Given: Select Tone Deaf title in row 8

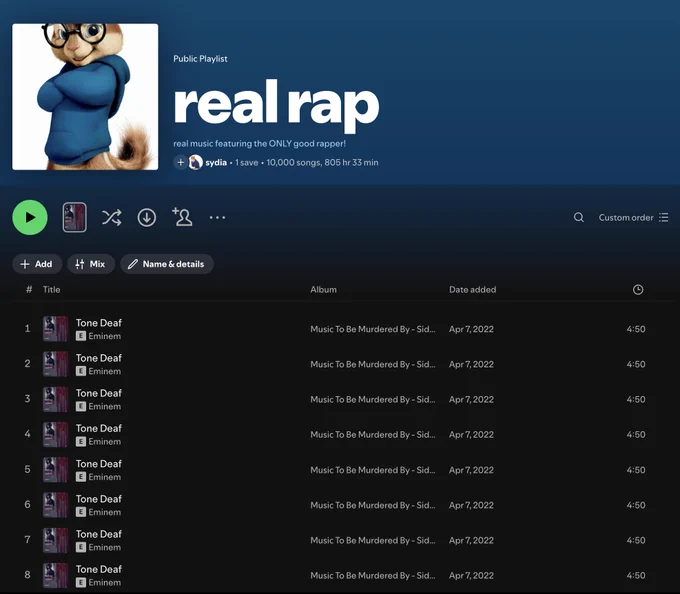Looking at the screenshot, I should pyautogui.click(x=99, y=569).
